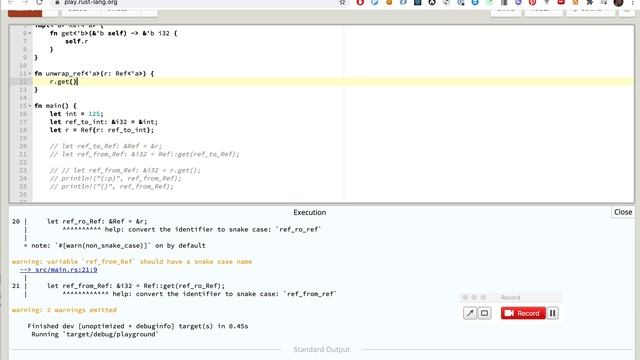The width and height of the screenshot is (640, 360).
Task: Click the 'Execution' panel heading
Action: [309, 212]
